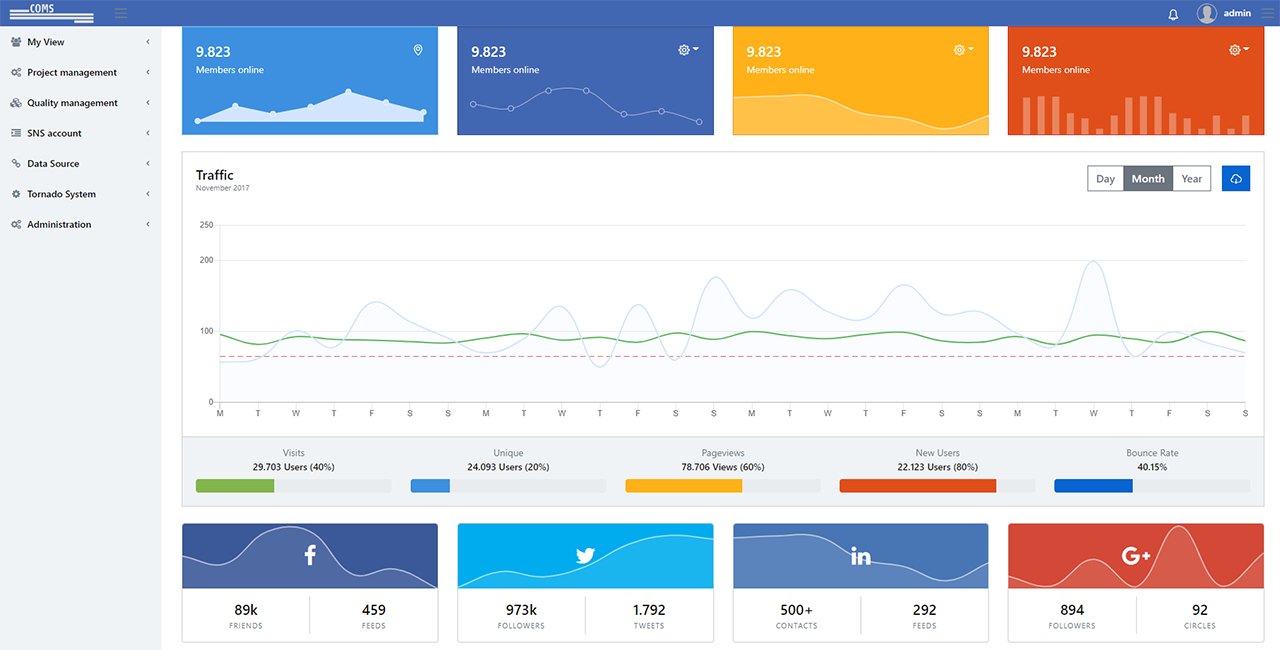Click the Google Plus icon card

tap(1136, 556)
